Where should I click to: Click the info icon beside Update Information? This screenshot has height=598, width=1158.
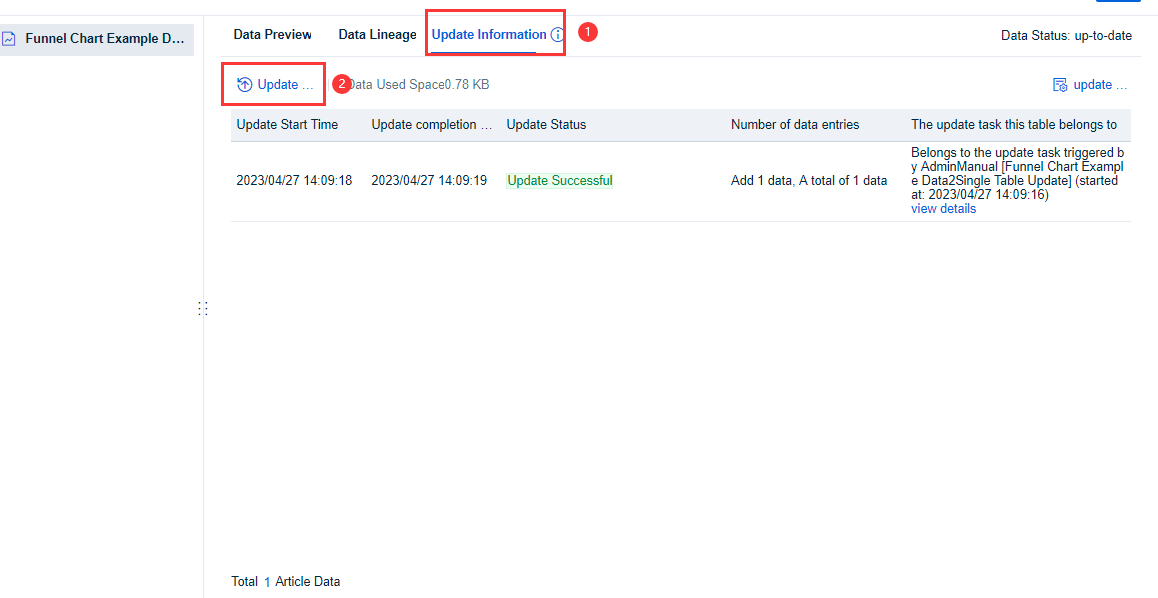[x=557, y=33]
